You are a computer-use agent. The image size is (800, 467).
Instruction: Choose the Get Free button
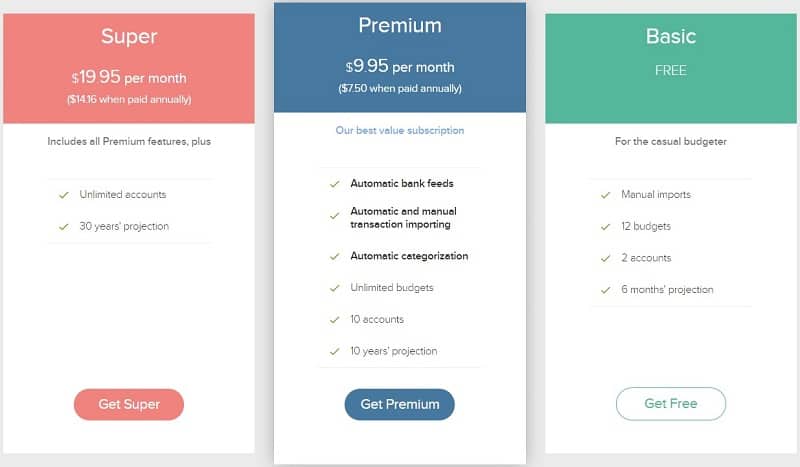coord(670,403)
